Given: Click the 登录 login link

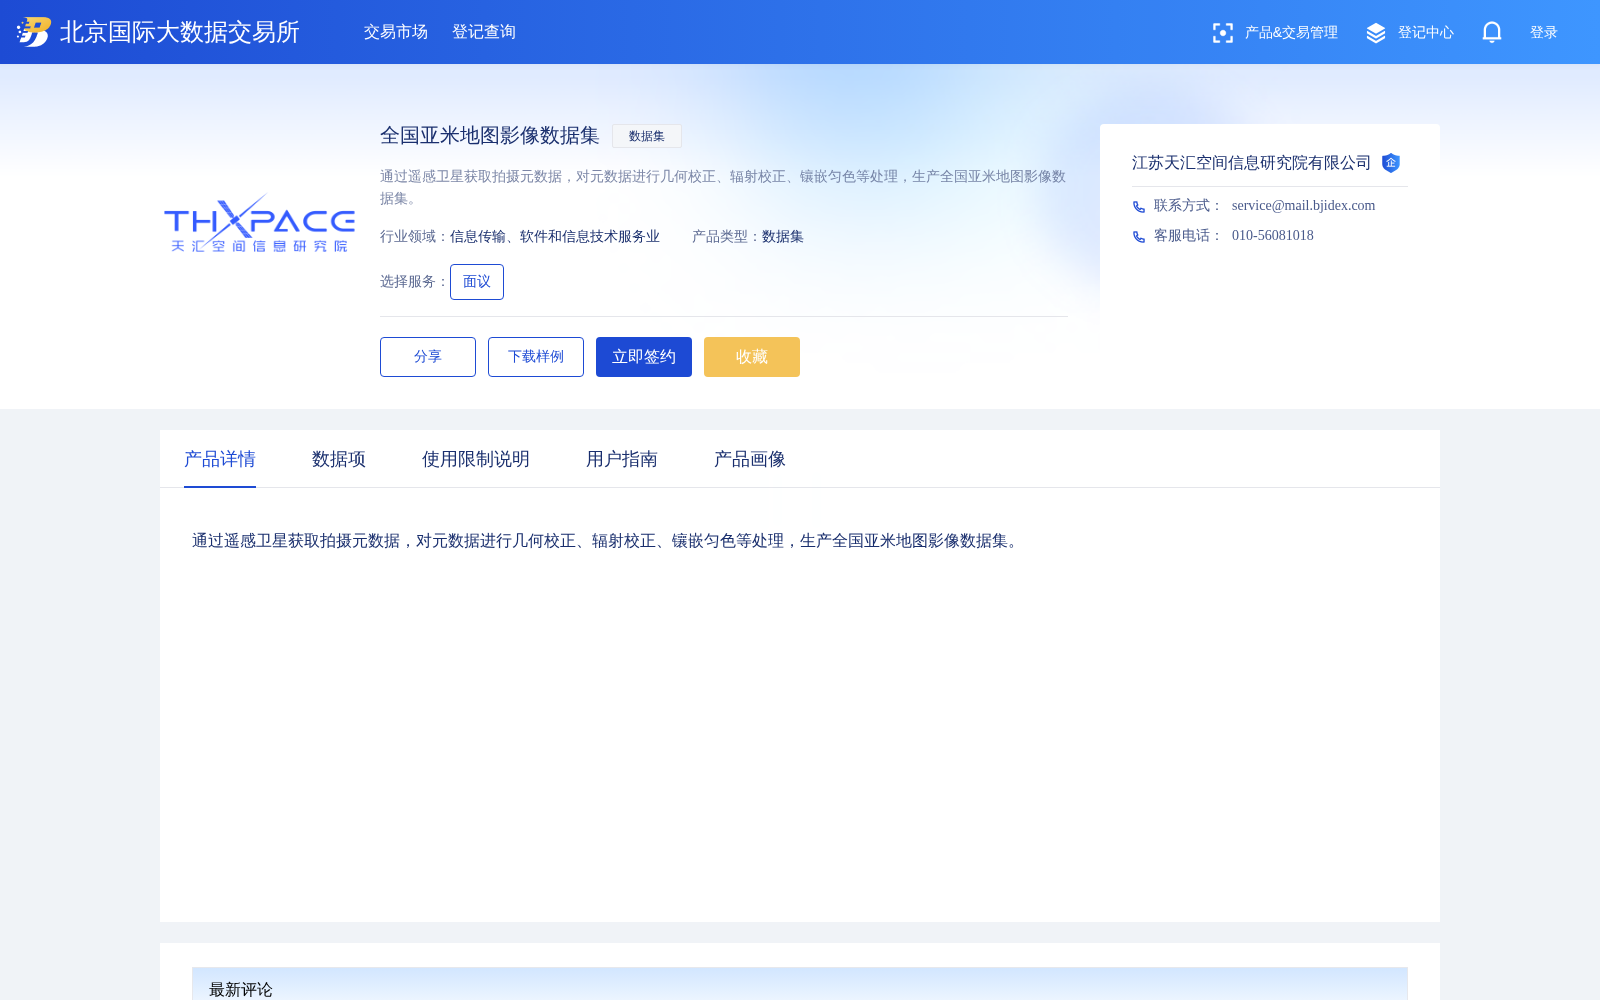Looking at the screenshot, I should click(x=1544, y=33).
